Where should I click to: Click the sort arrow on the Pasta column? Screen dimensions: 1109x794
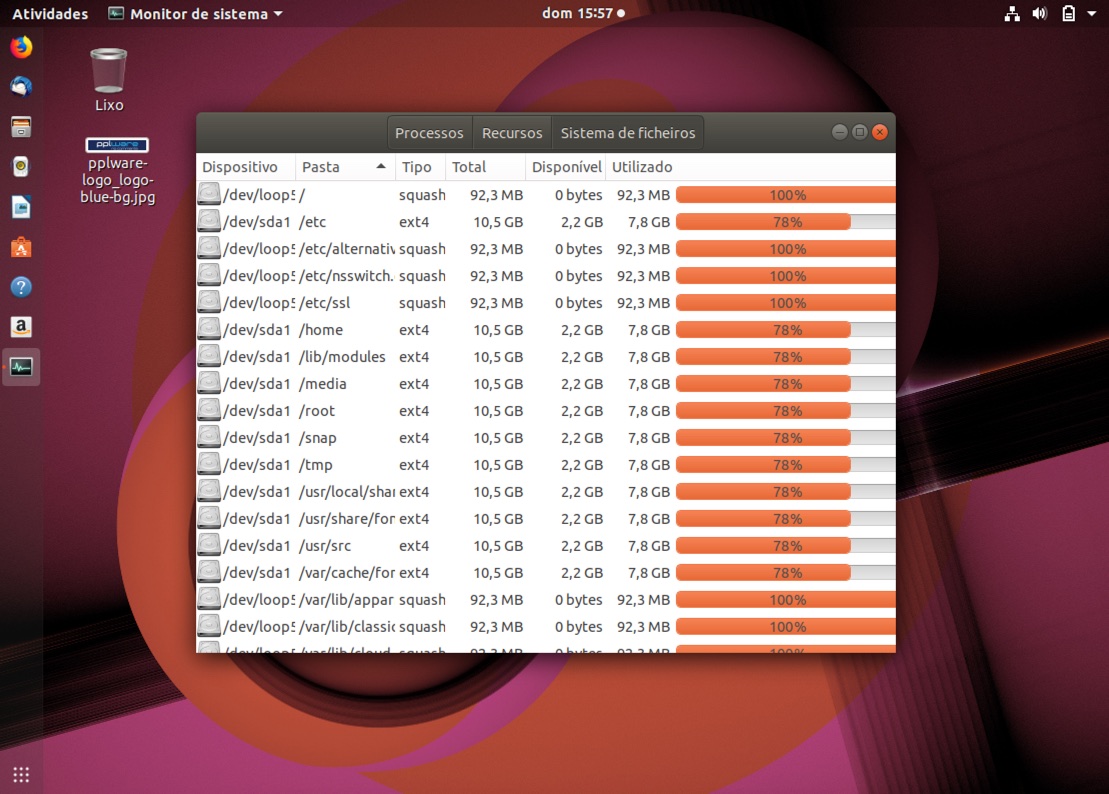pos(381,167)
